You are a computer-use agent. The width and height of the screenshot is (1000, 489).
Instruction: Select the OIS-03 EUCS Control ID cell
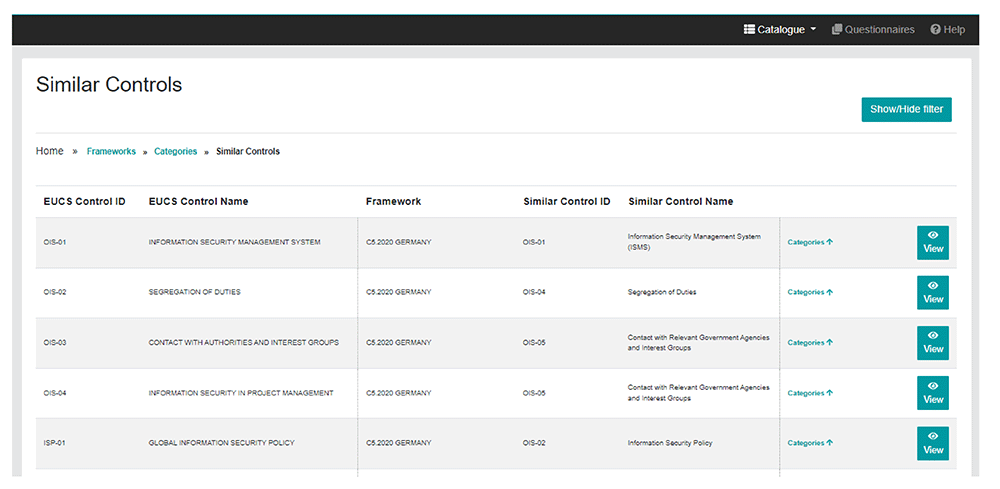(x=55, y=342)
